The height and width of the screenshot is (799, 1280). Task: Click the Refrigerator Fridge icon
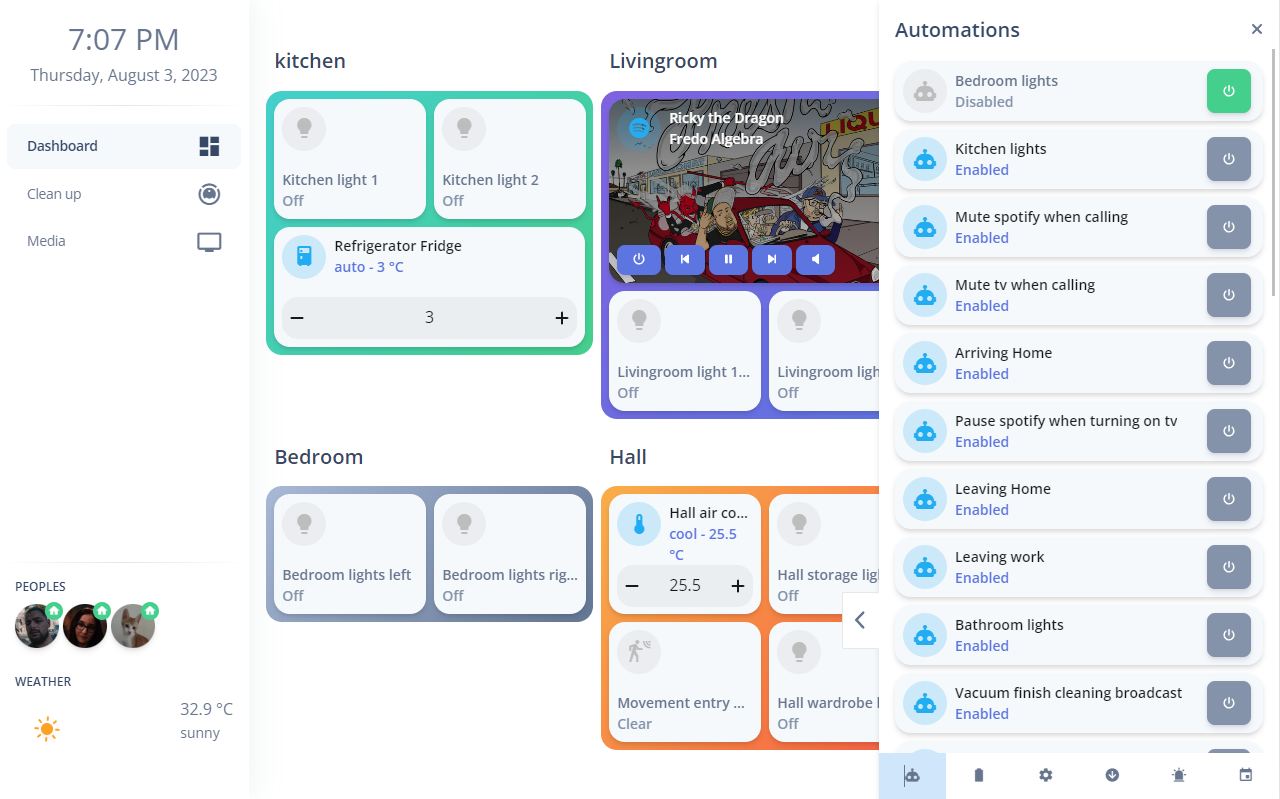[x=304, y=256]
